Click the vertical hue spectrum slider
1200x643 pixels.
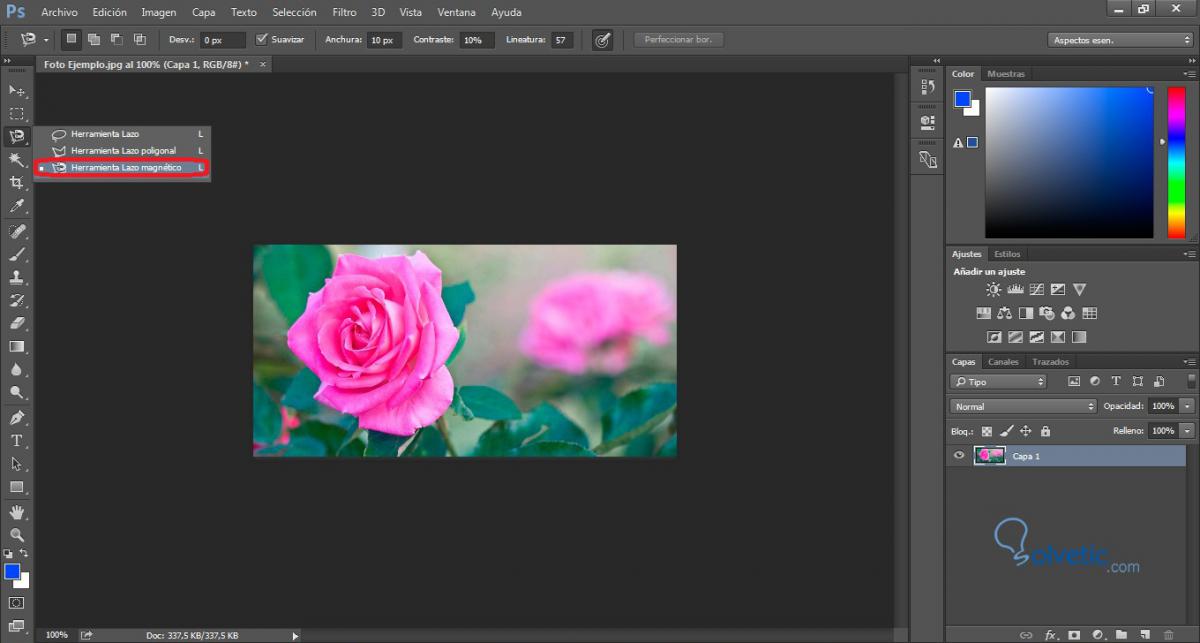(1174, 160)
